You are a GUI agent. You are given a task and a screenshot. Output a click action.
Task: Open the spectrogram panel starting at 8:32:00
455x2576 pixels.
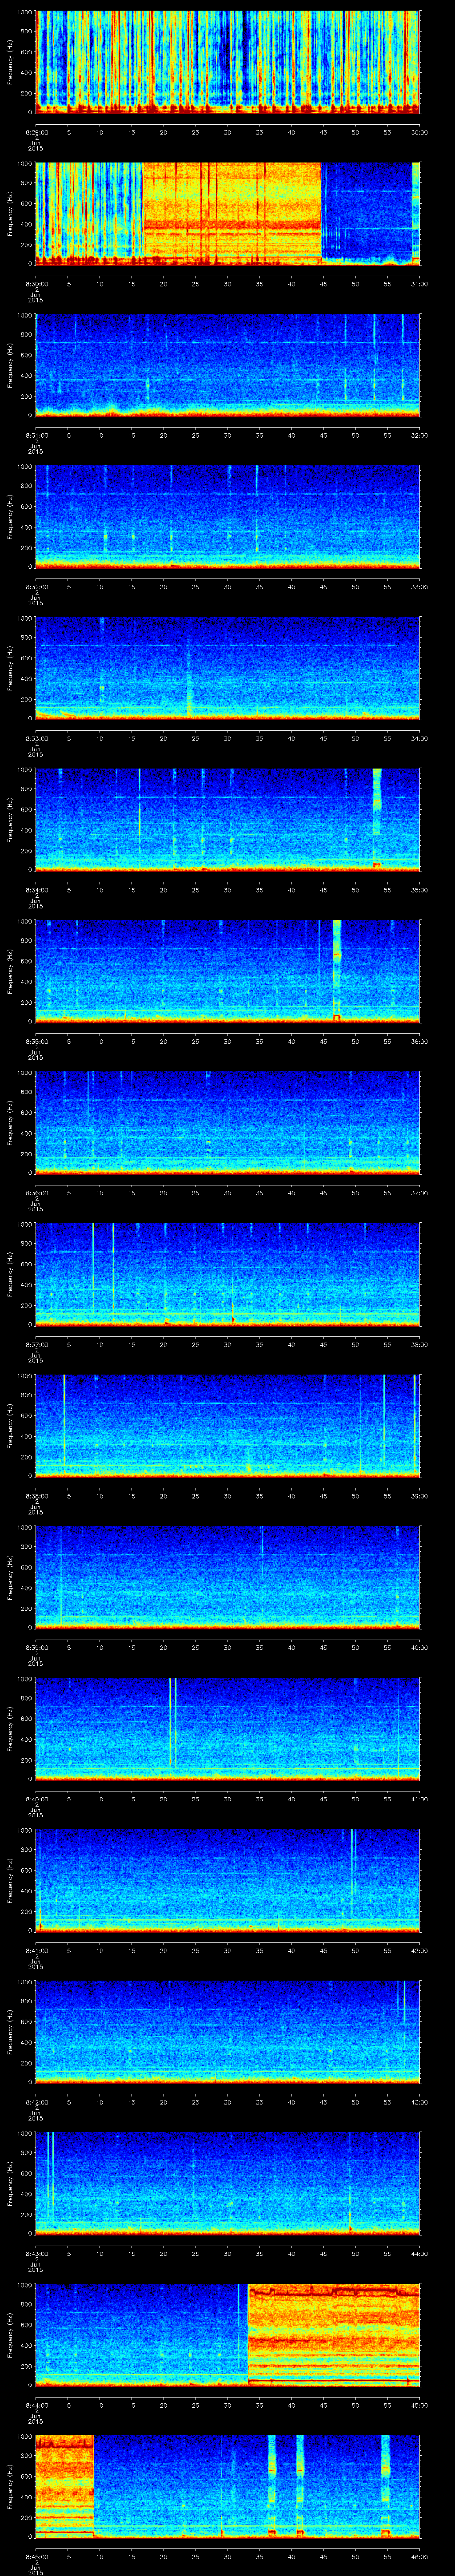228,517
